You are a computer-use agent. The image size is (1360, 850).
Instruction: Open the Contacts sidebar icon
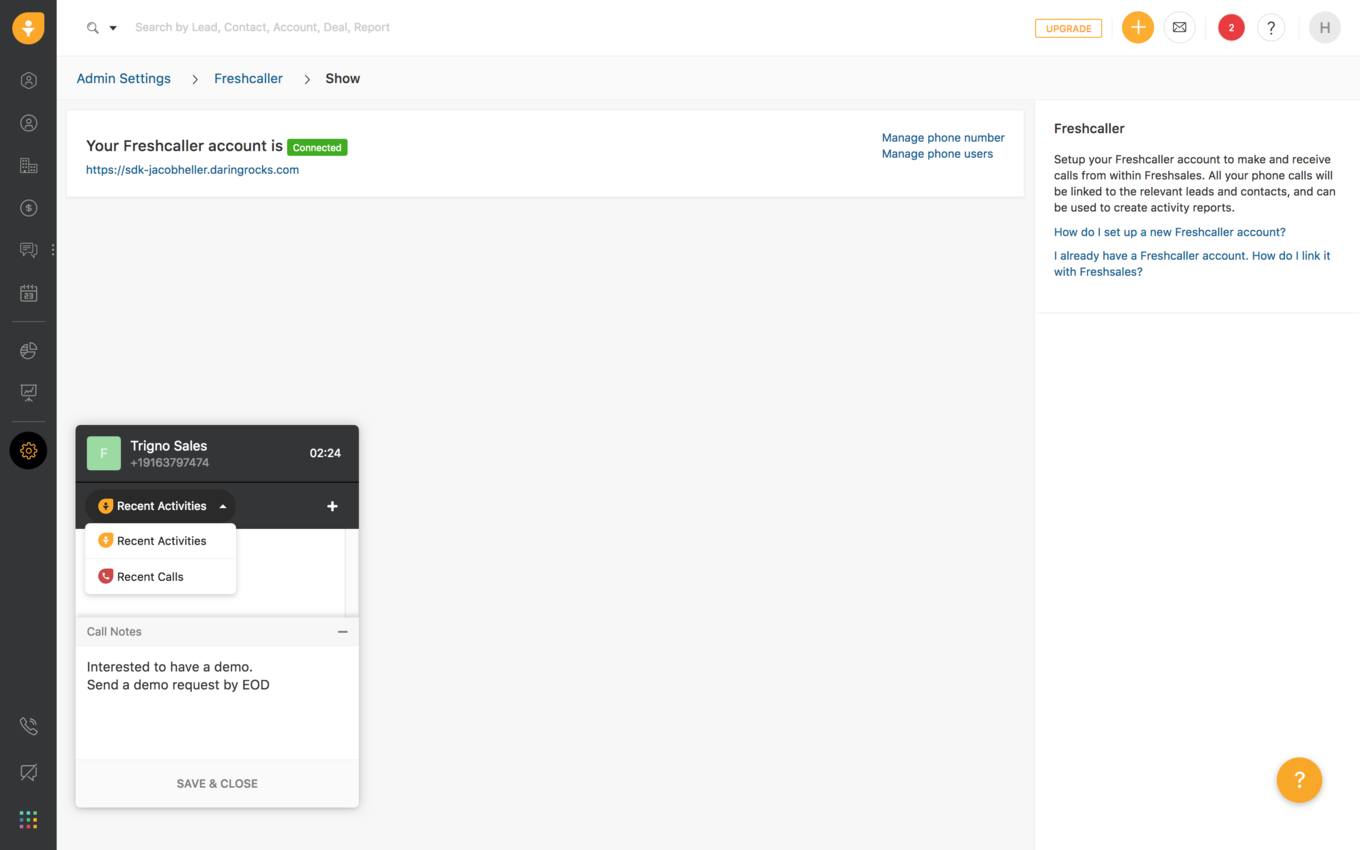(28, 123)
